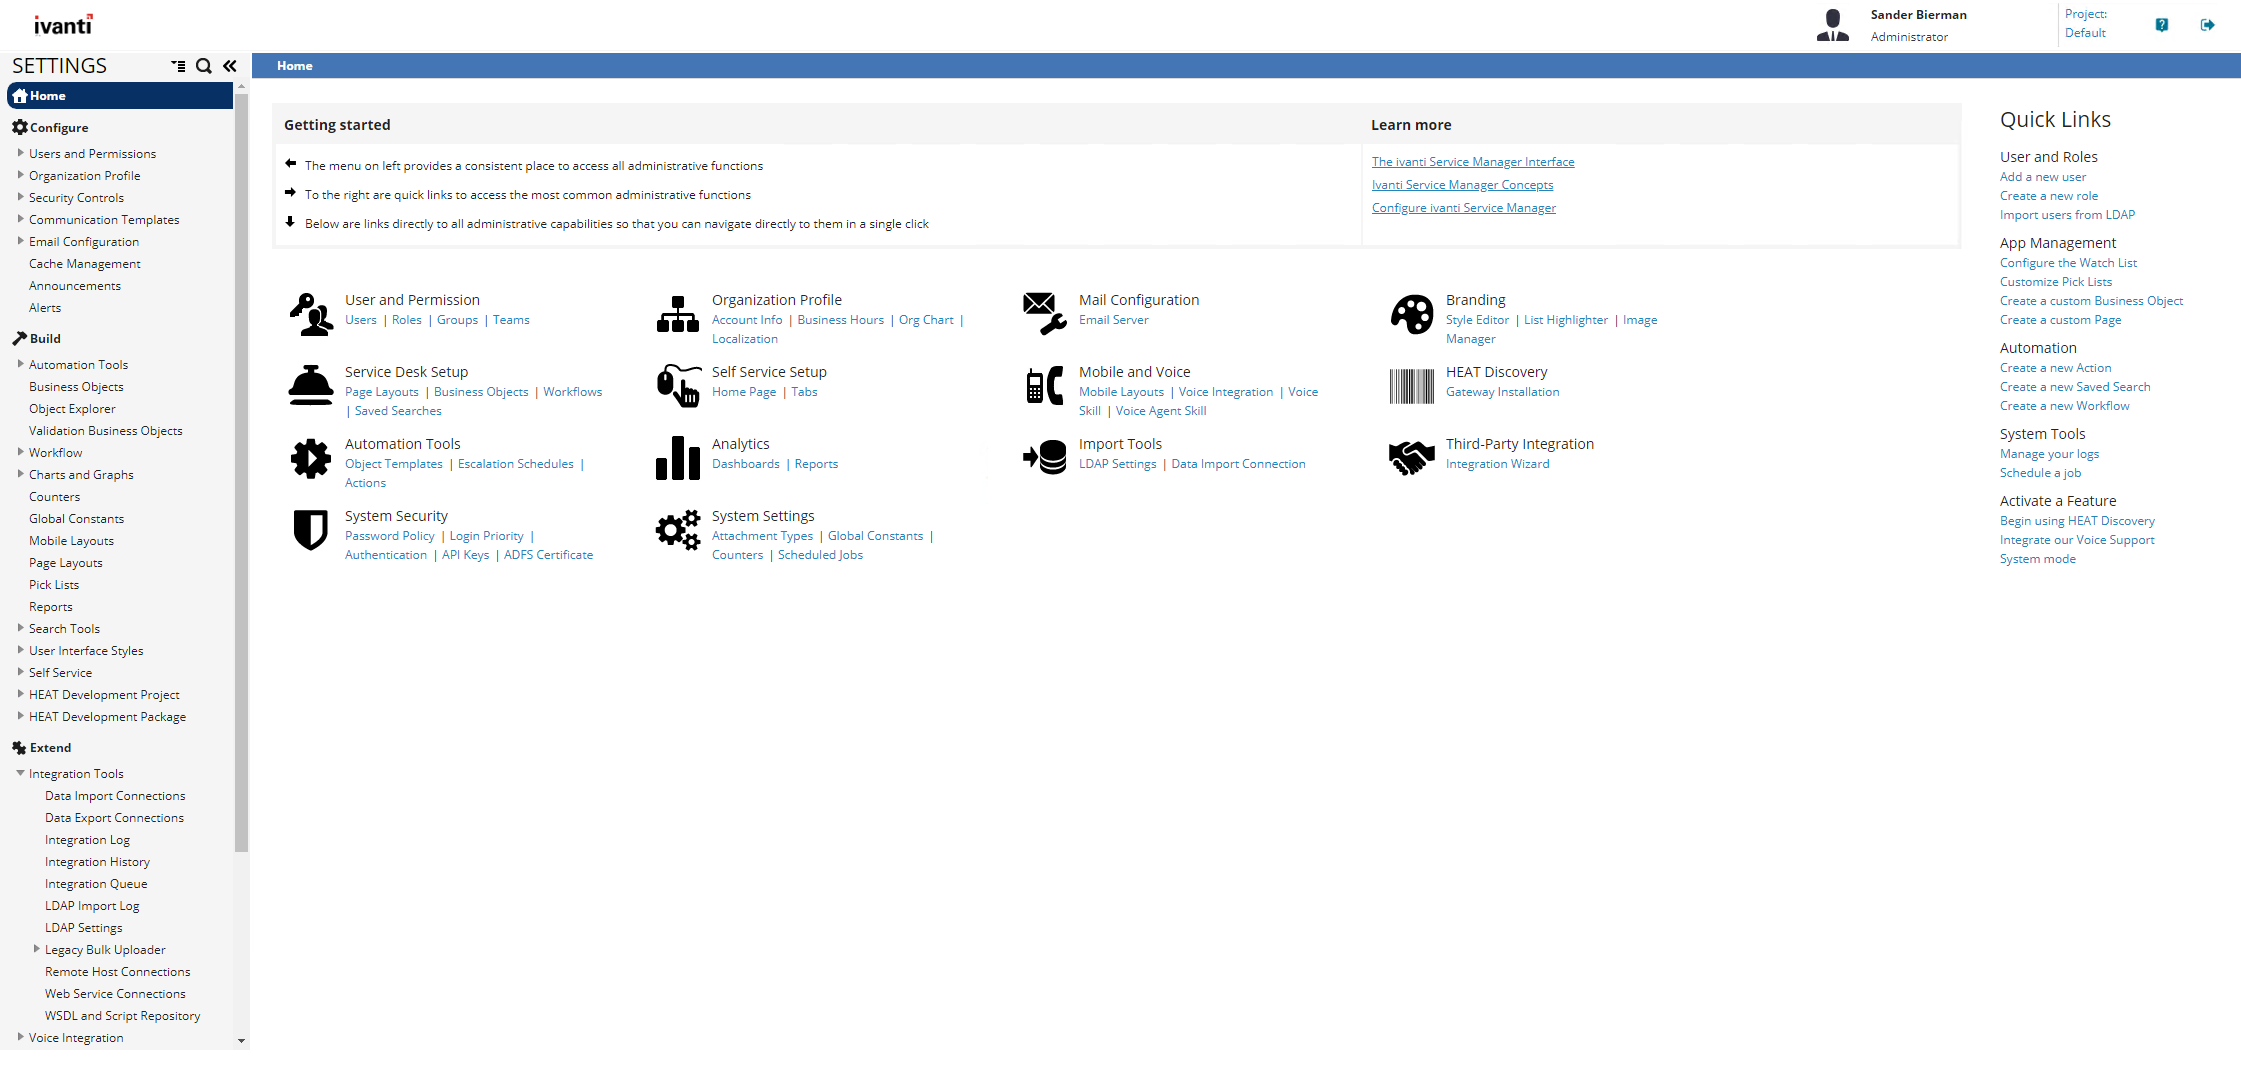Click Gateway Installation link
This screenshot has width=2241, height=1066.
(x=1503, y=392)
